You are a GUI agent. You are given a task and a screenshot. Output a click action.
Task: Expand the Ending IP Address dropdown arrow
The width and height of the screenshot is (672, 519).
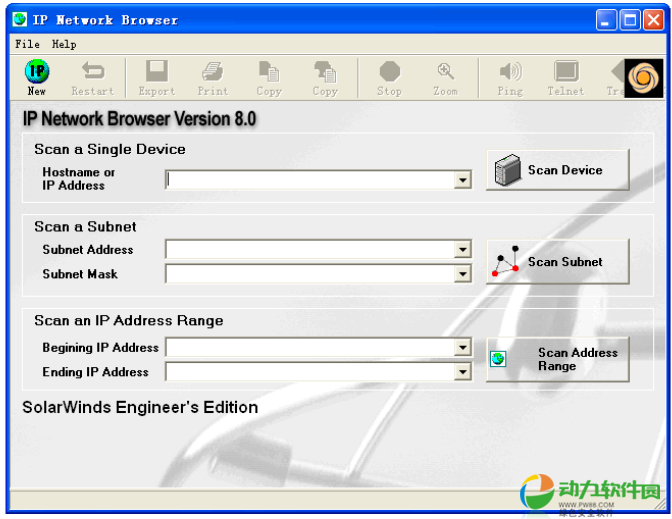(x=462, y=372)
